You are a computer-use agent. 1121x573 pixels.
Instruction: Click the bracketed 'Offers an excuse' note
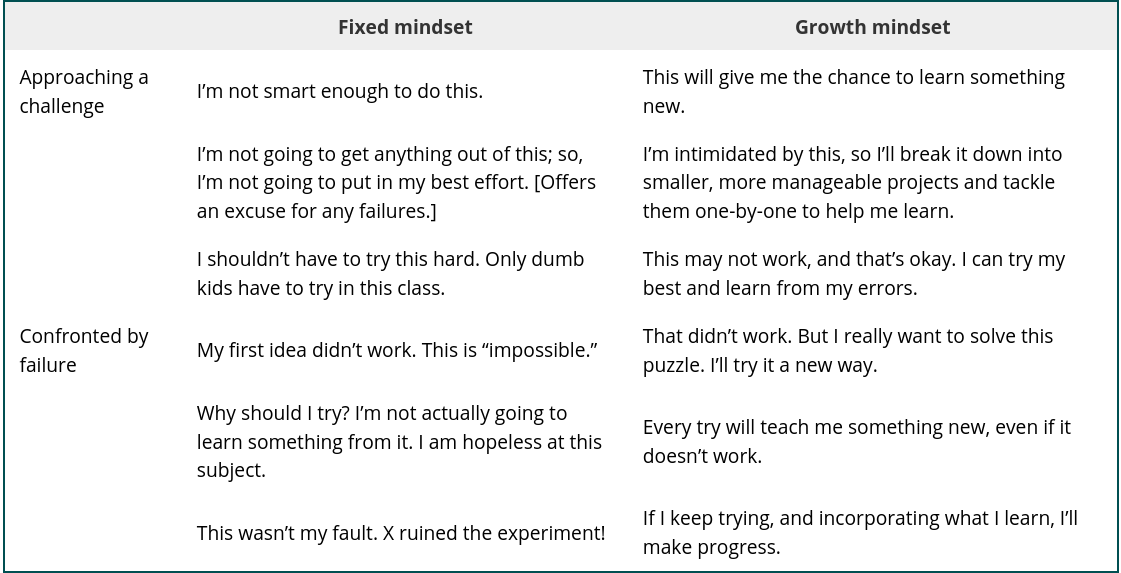pos(400,198)
